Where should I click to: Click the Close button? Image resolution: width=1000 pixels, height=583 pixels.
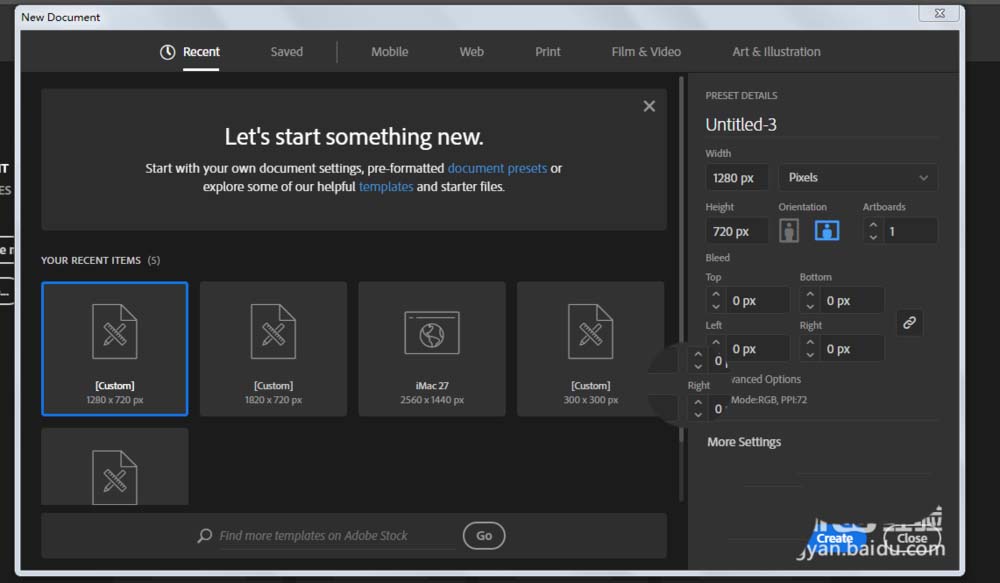912,538
